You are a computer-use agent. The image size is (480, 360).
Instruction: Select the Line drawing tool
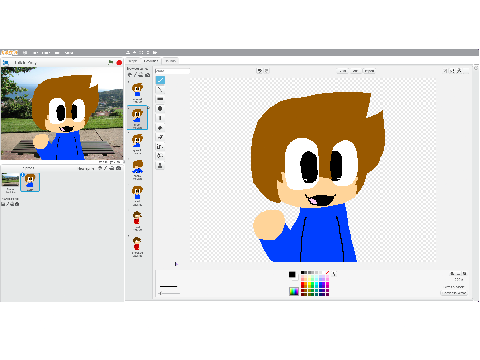(160, 89)
